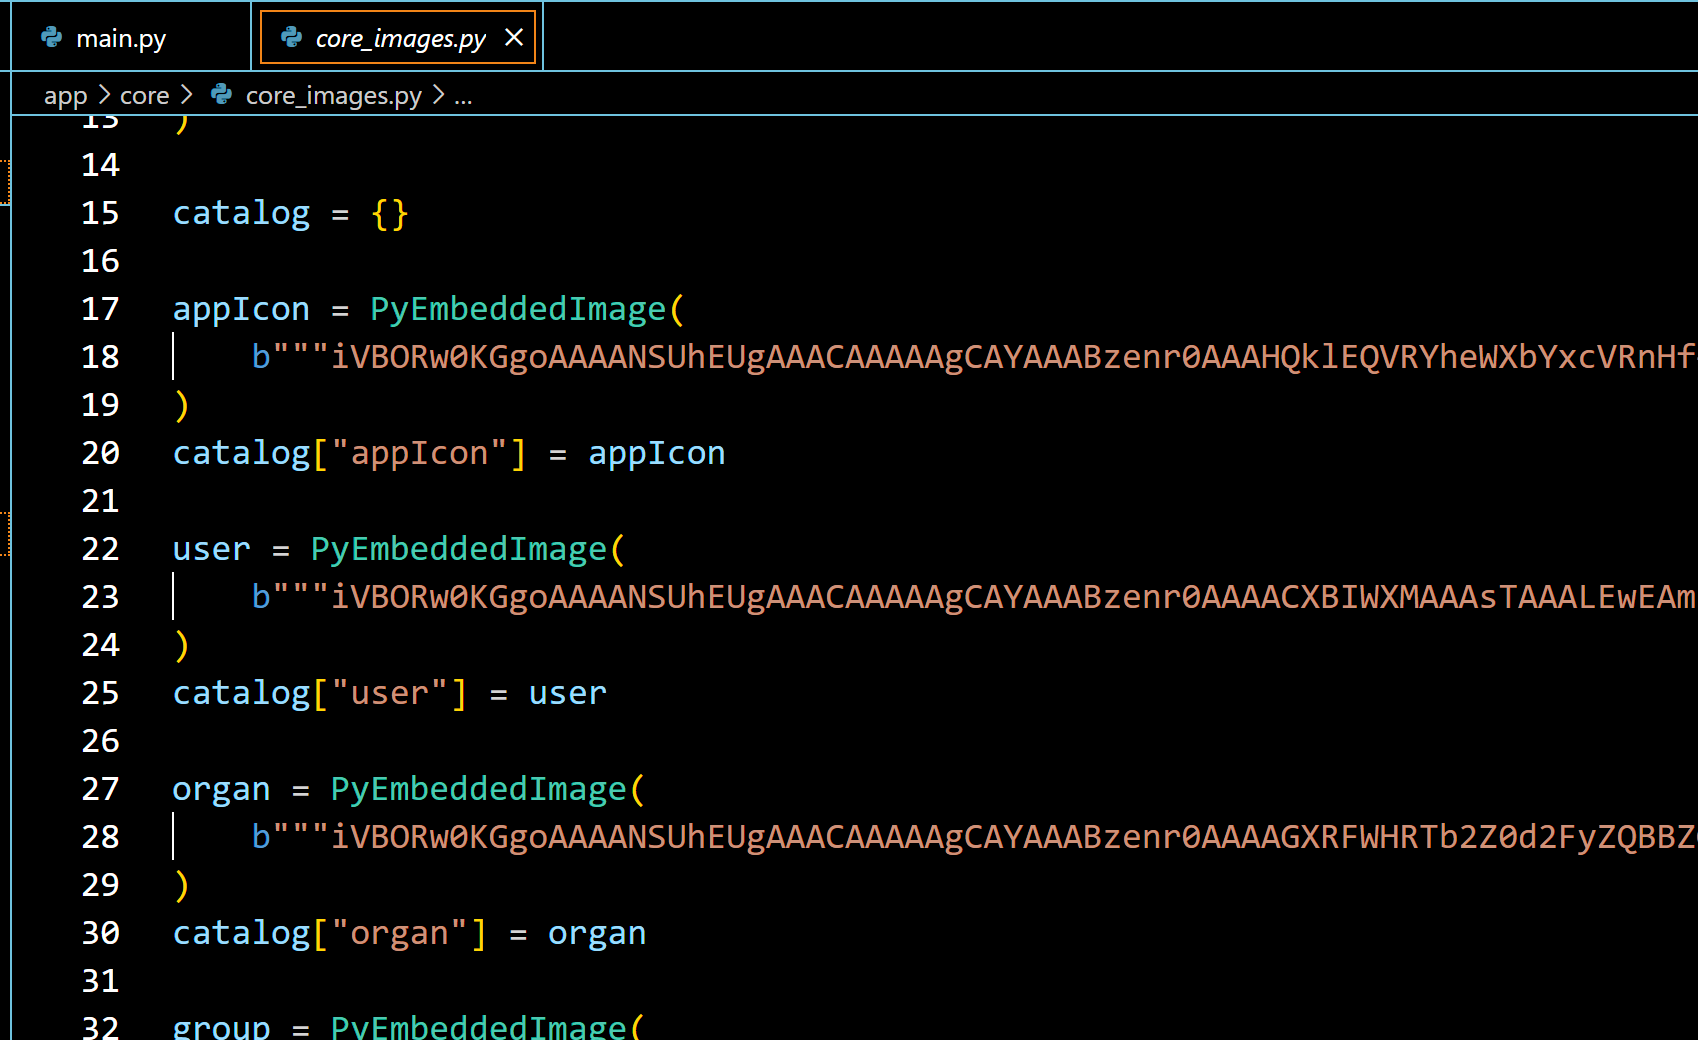The width and height of the screenshot is (1698, 1040).
Task: Close the core_images.py tab
Action: click(514, 38)
